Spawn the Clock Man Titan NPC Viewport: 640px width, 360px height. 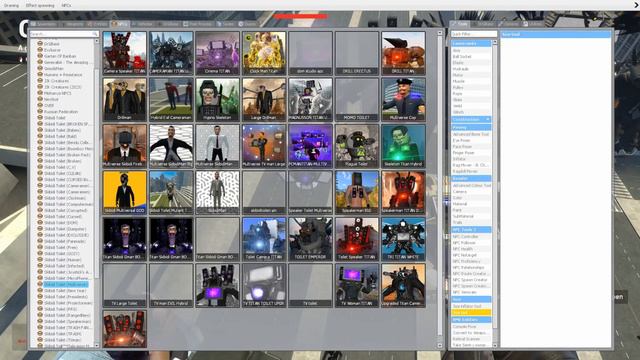(x=264, y=53)
